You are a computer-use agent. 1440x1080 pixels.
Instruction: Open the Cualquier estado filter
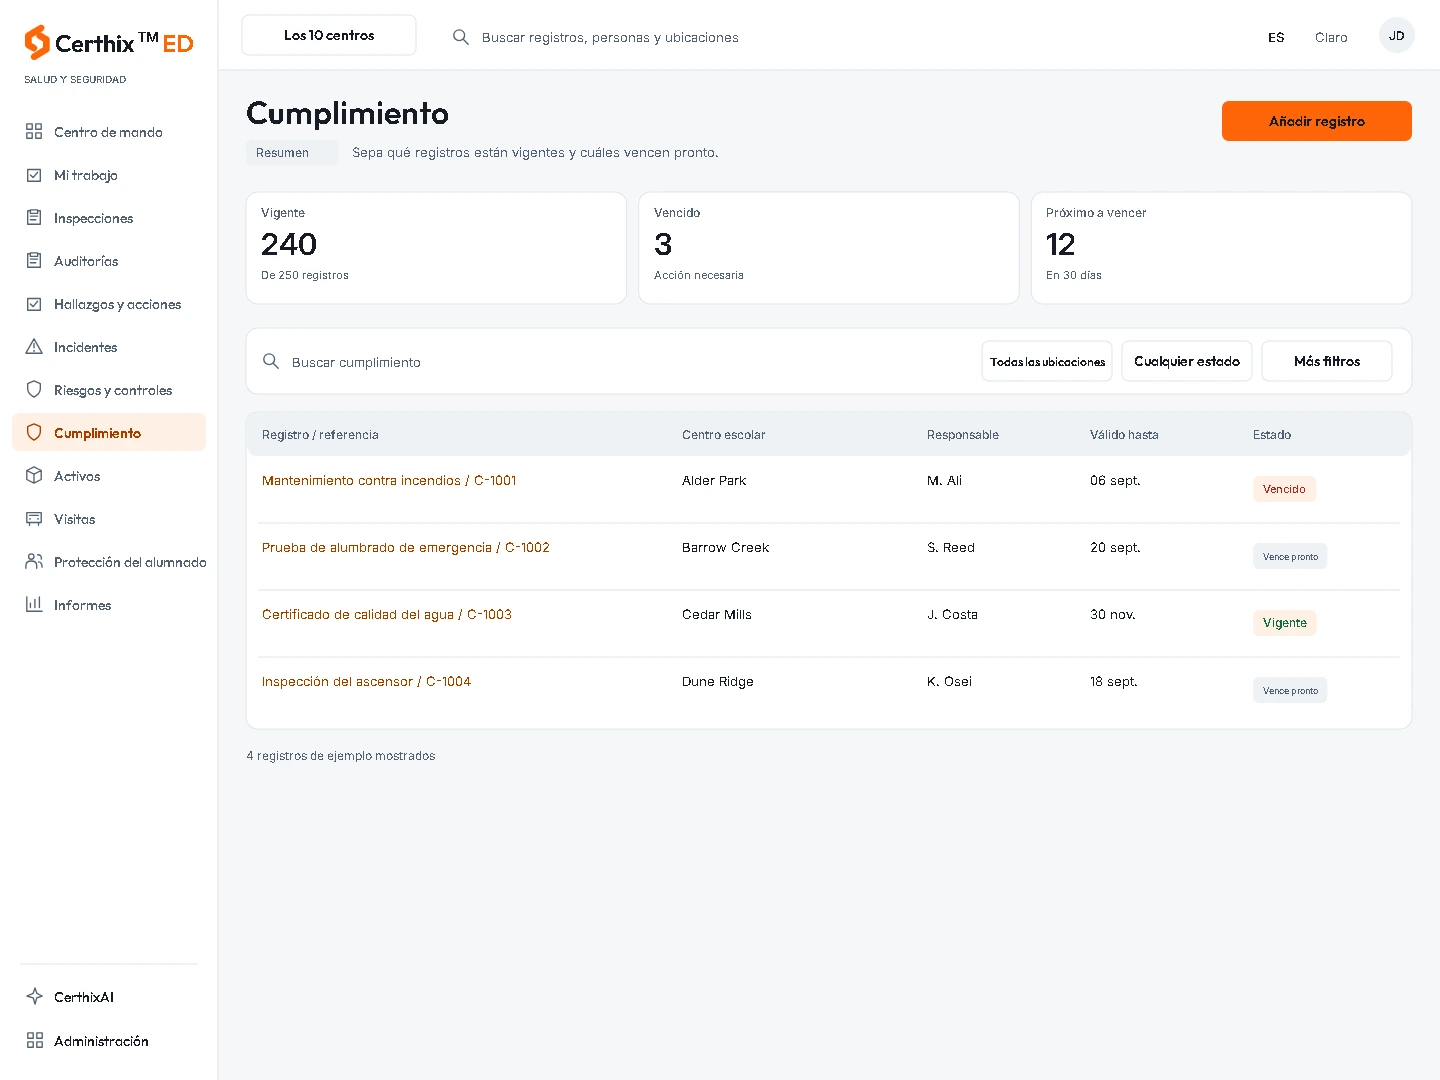(1187, 361)
